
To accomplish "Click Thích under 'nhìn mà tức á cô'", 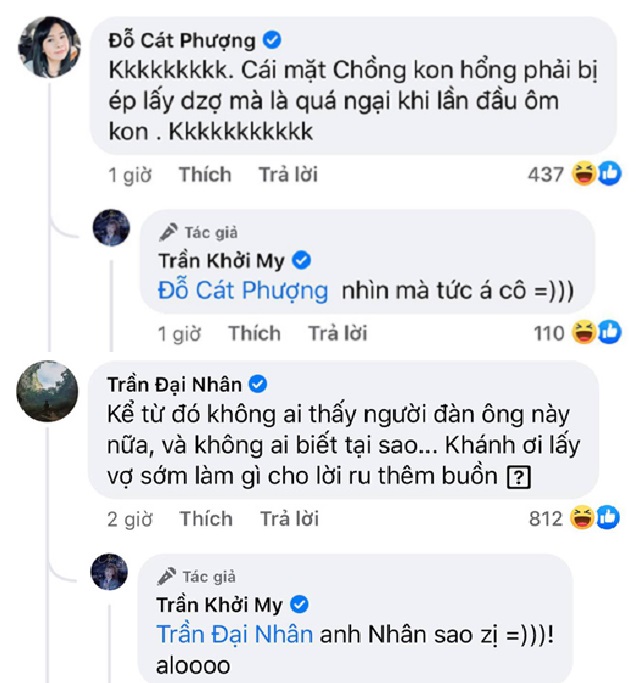I will [254, 333].
